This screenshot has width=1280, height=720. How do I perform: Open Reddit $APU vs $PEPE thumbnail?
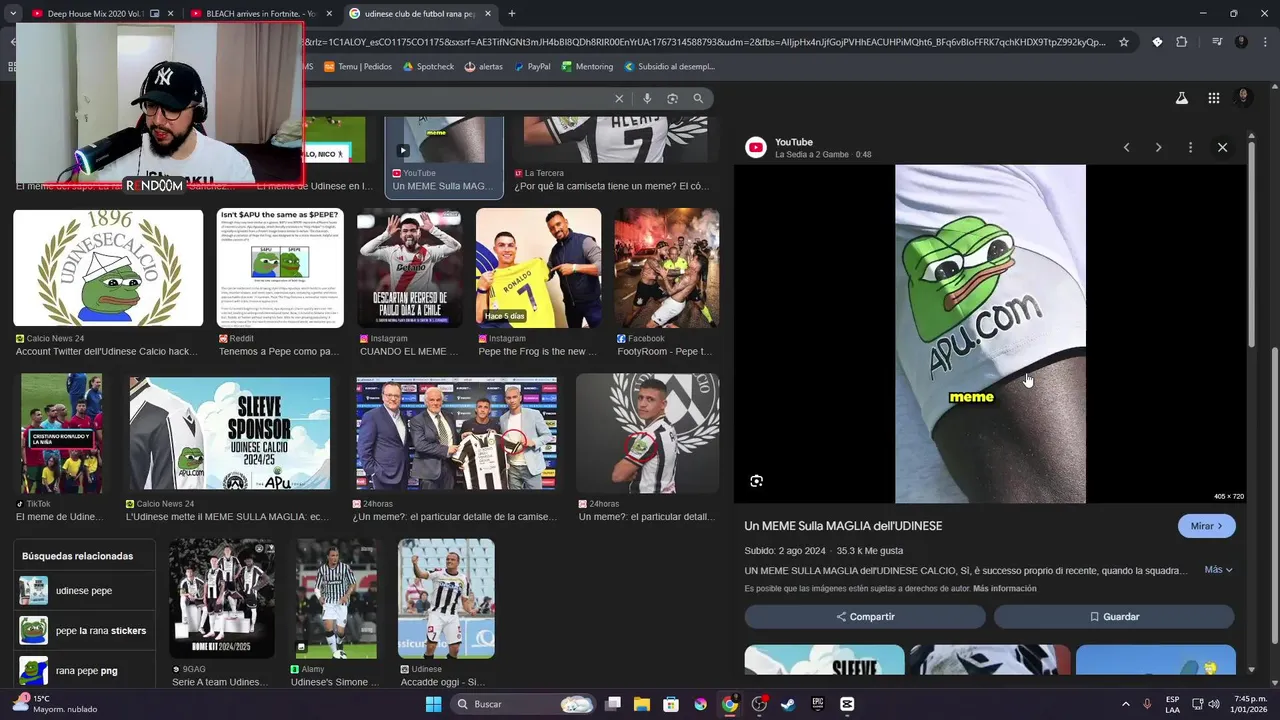tap(280, 268)
